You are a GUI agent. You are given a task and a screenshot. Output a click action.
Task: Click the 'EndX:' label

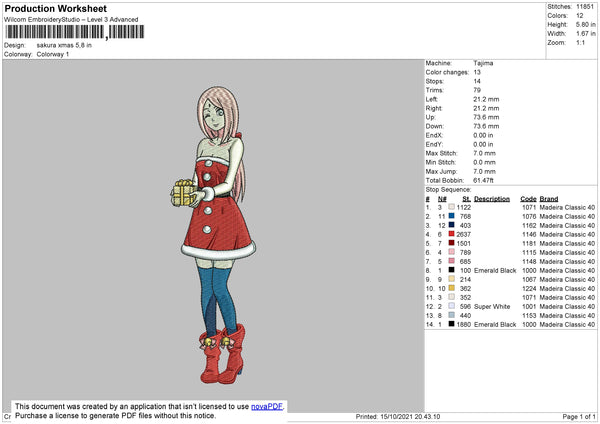pos(434,135)
